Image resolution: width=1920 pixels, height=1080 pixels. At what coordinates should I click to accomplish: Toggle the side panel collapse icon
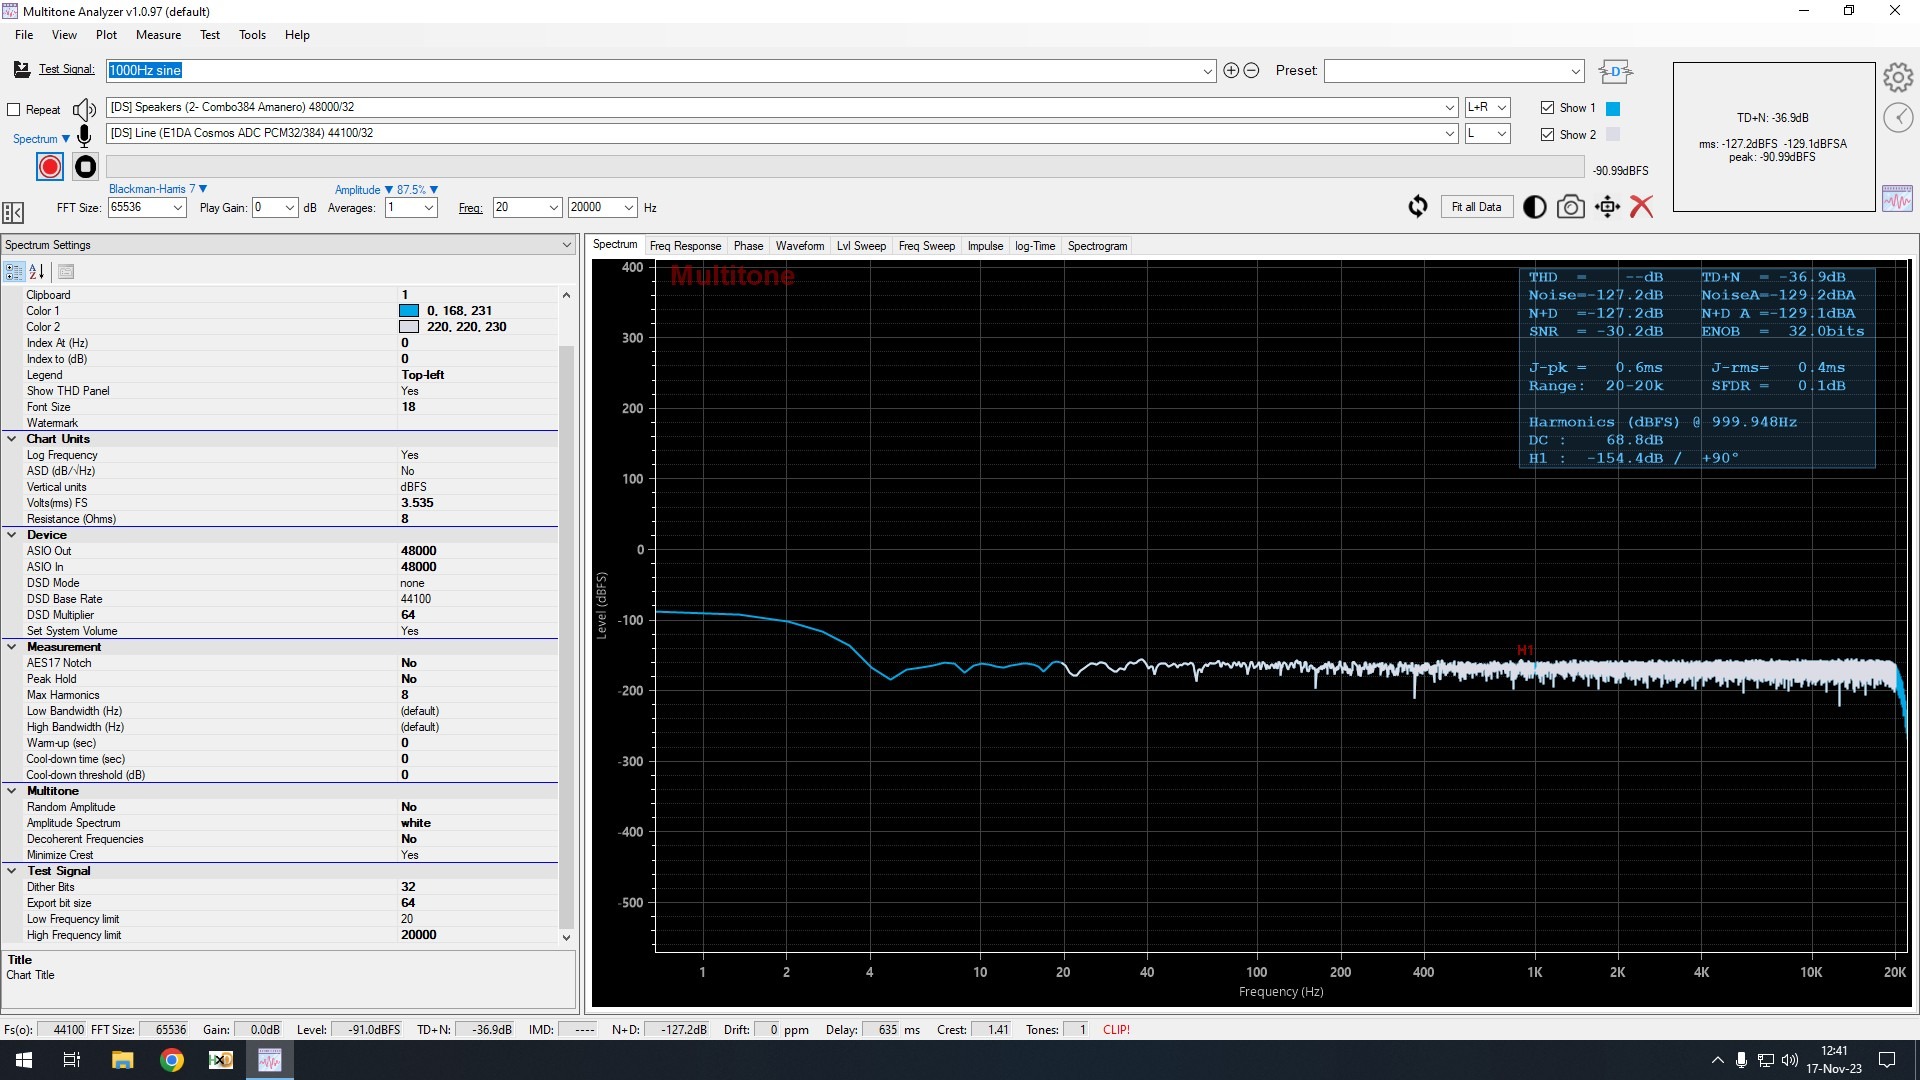[x=13, y=212]
